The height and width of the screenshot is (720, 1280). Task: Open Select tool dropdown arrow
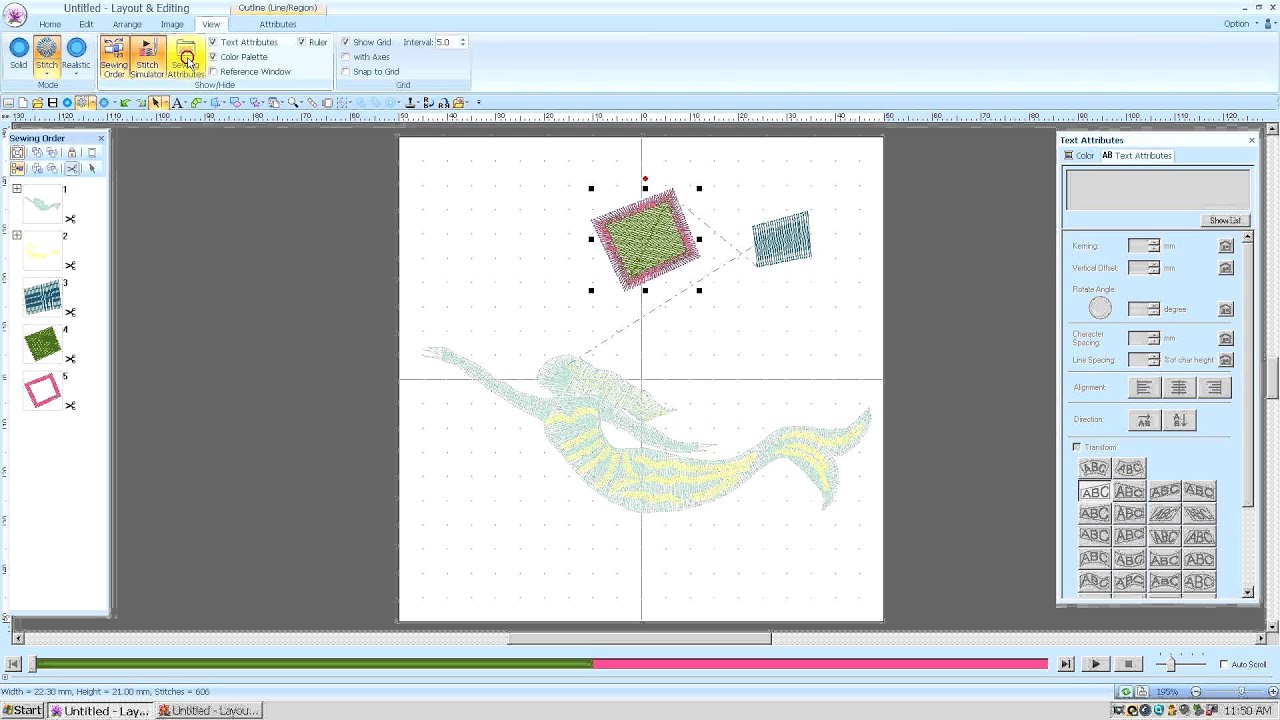point(166,102)
